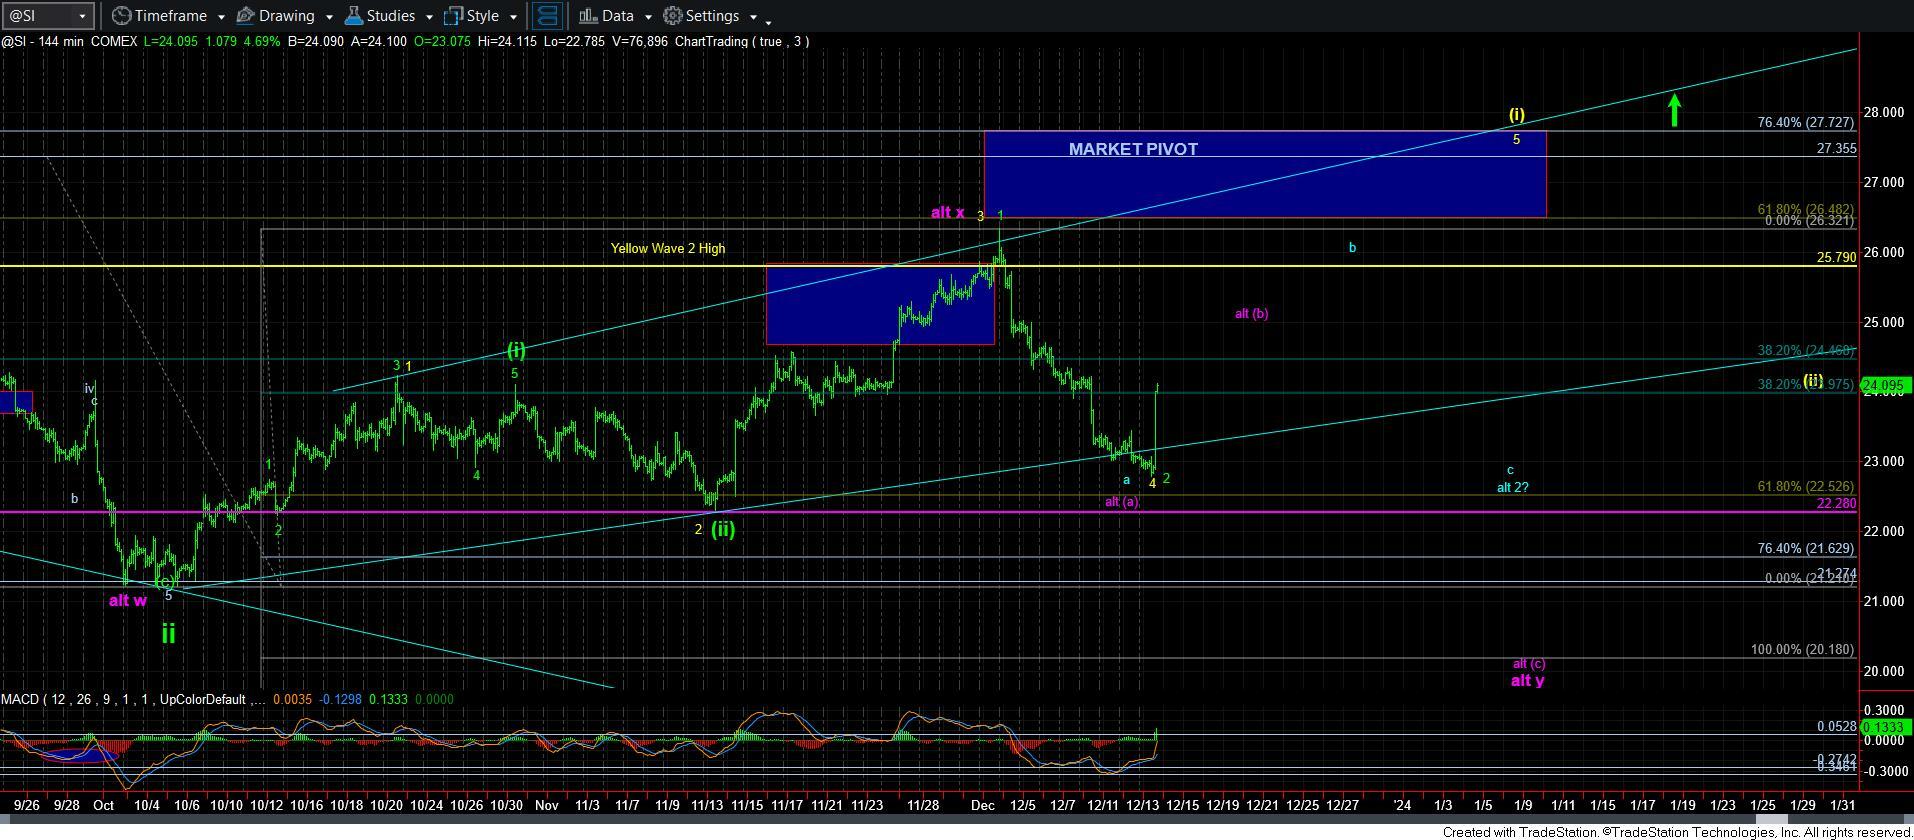Click the Style overlapping squares icon
The width and height of the screenshot is (1914, 840).
click(454, 16)
